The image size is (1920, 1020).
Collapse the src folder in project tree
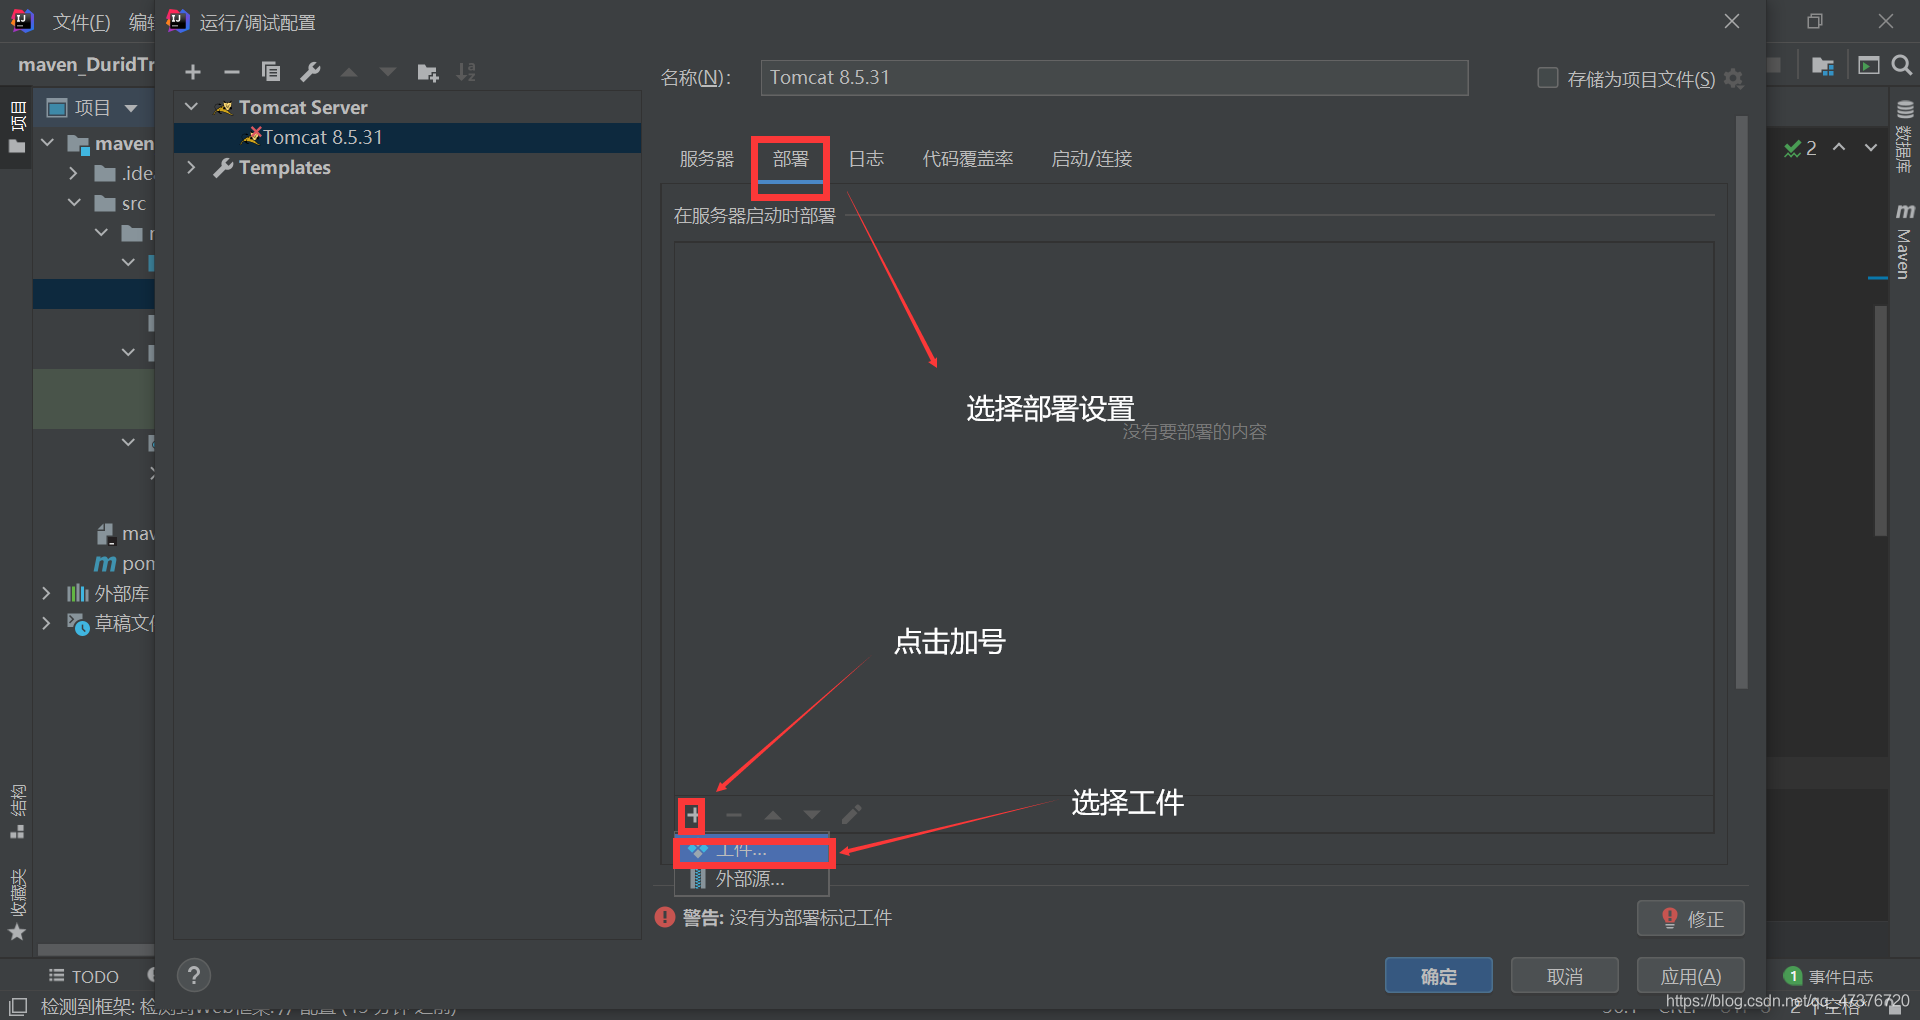click(x=73, y=203)
